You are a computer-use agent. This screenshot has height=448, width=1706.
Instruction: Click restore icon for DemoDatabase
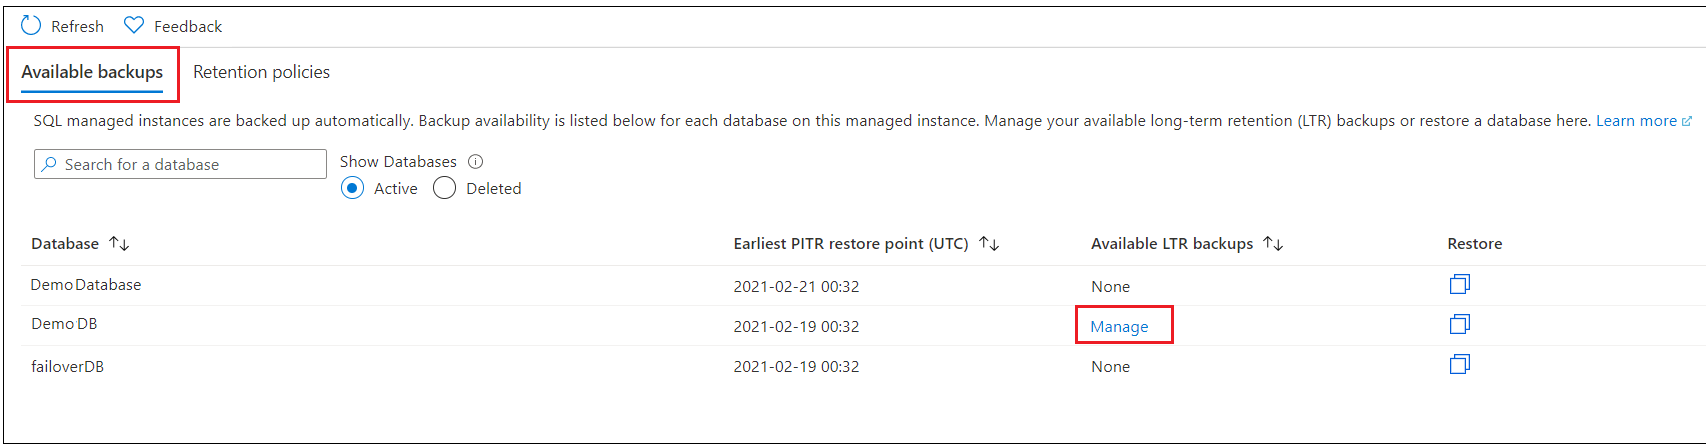(x=1459, y=285)
